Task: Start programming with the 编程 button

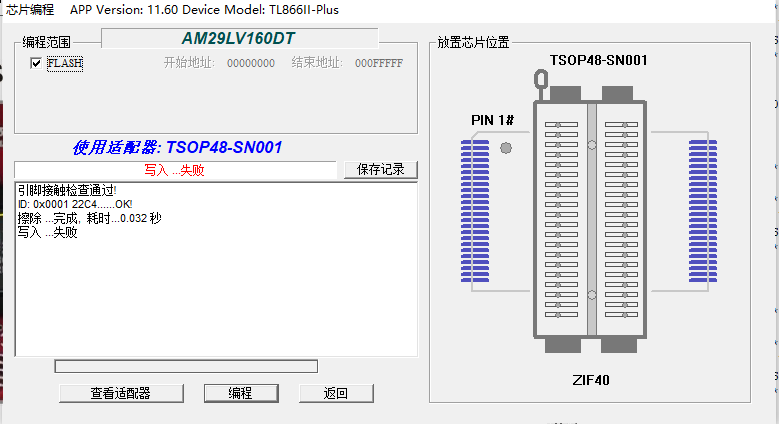Action: [x=240, y=393]
